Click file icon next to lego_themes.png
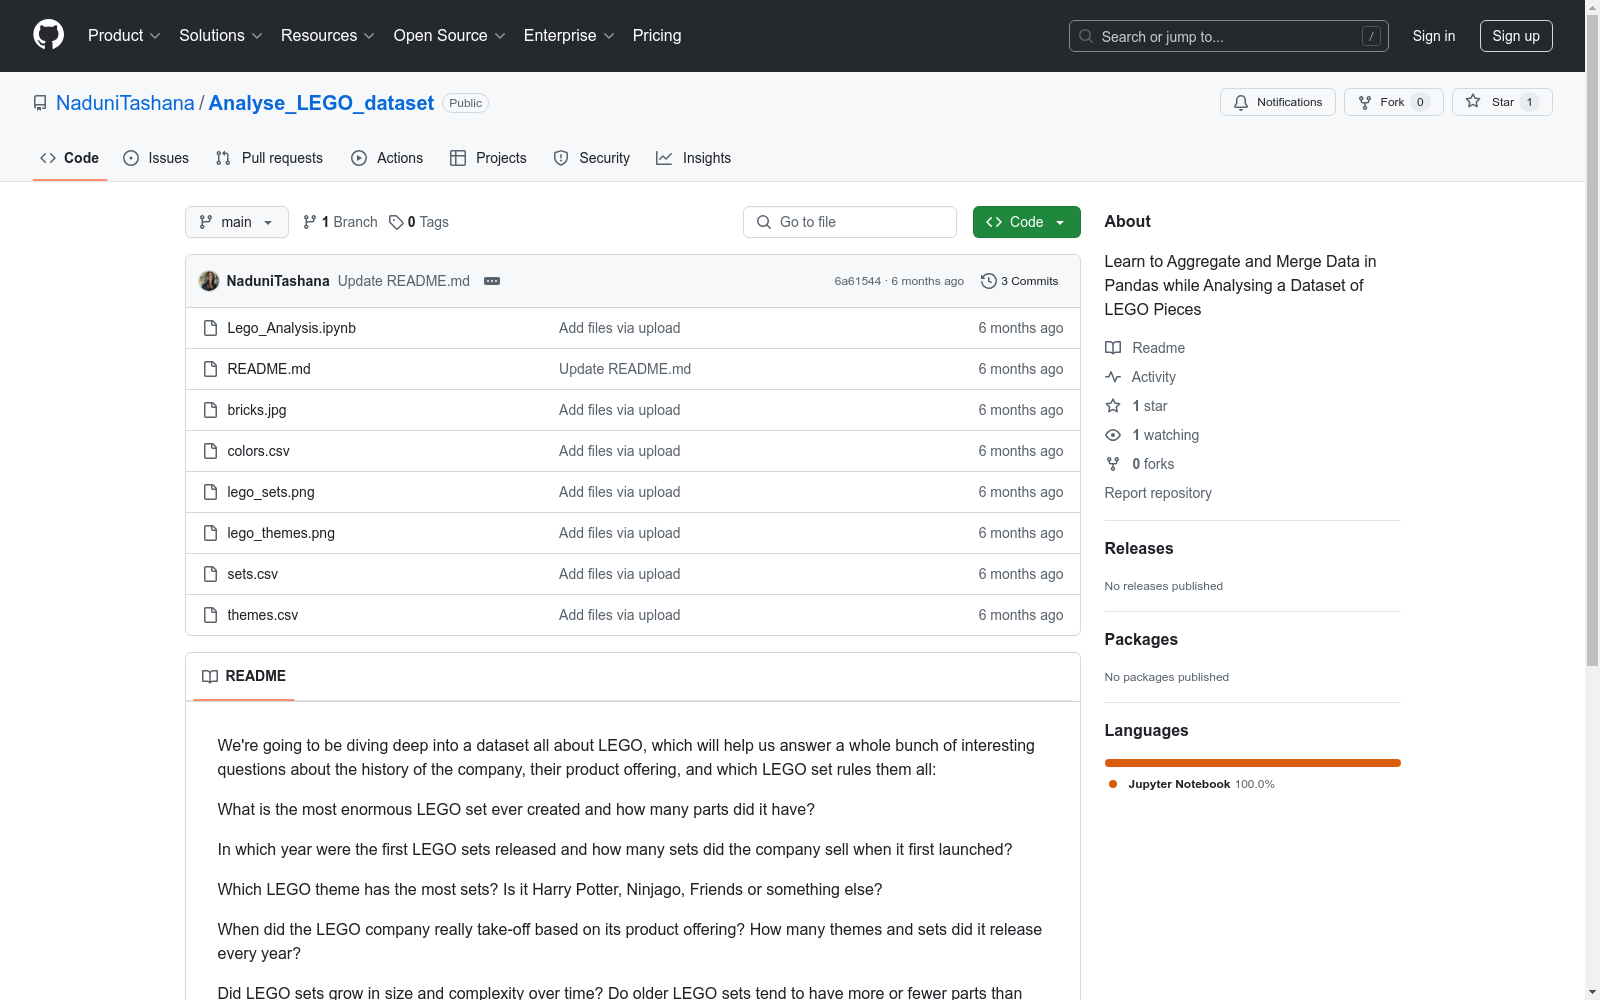The height and width of the screenshot is (1000, 1600). coord(210,533)
